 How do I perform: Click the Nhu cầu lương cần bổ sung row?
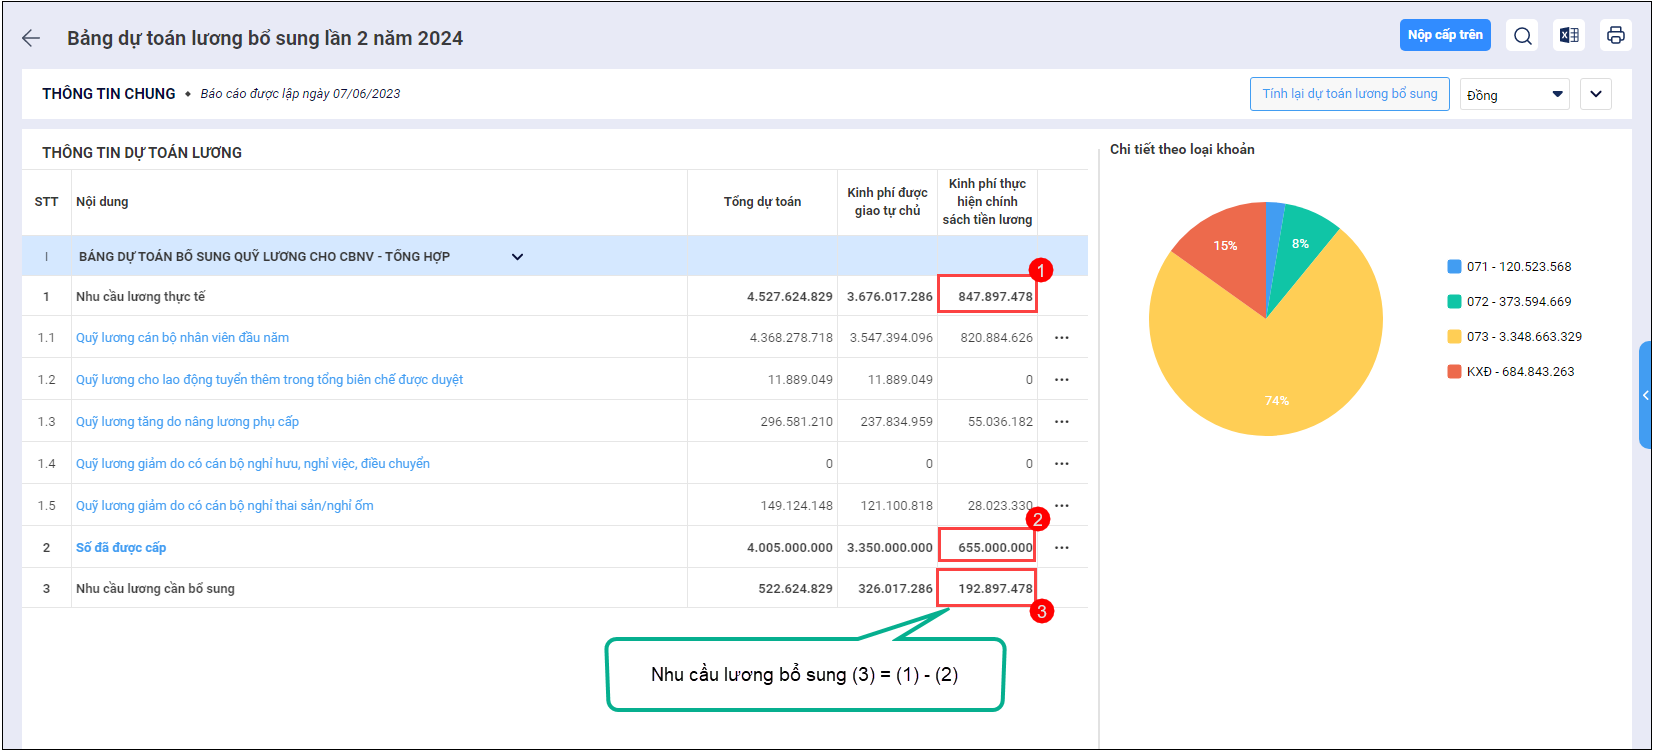[555, 588]
